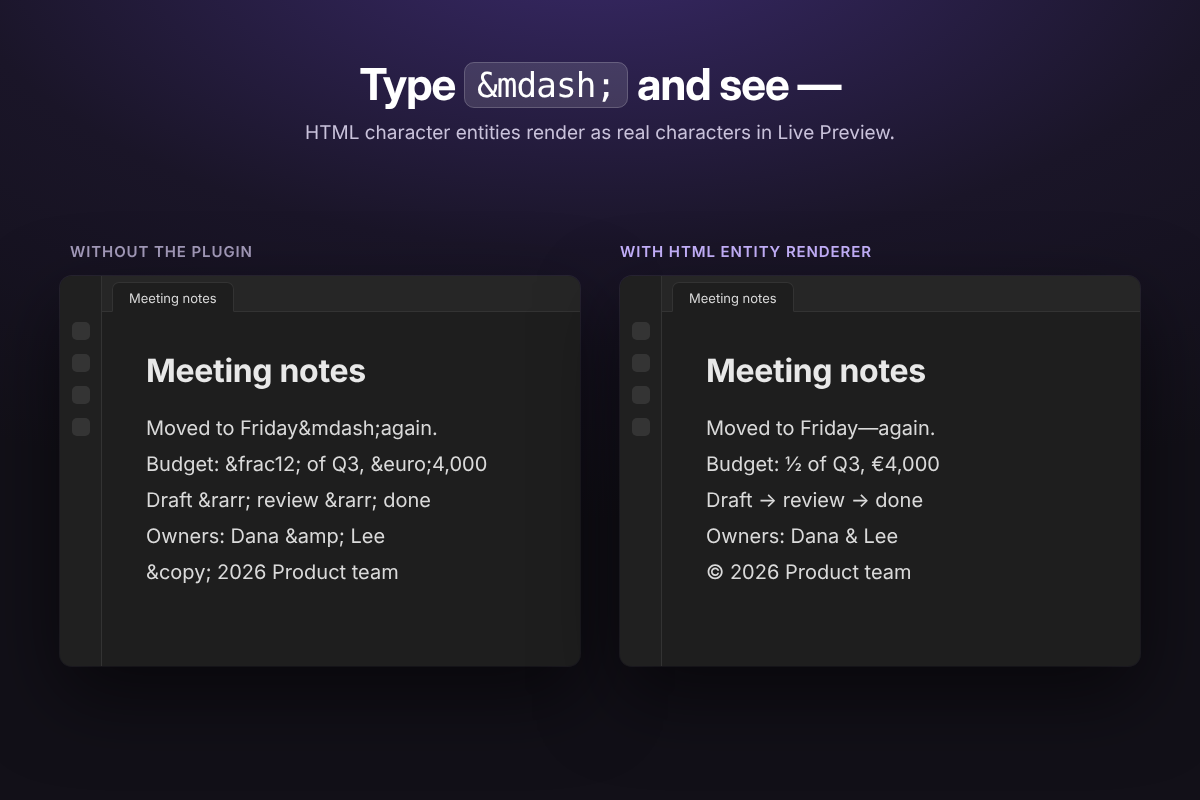Click the second sidebar icon in the 'Without the plugin' window
Image resolution: width=1200 pixels, height=800 pixels.
[x=81, y=363]
